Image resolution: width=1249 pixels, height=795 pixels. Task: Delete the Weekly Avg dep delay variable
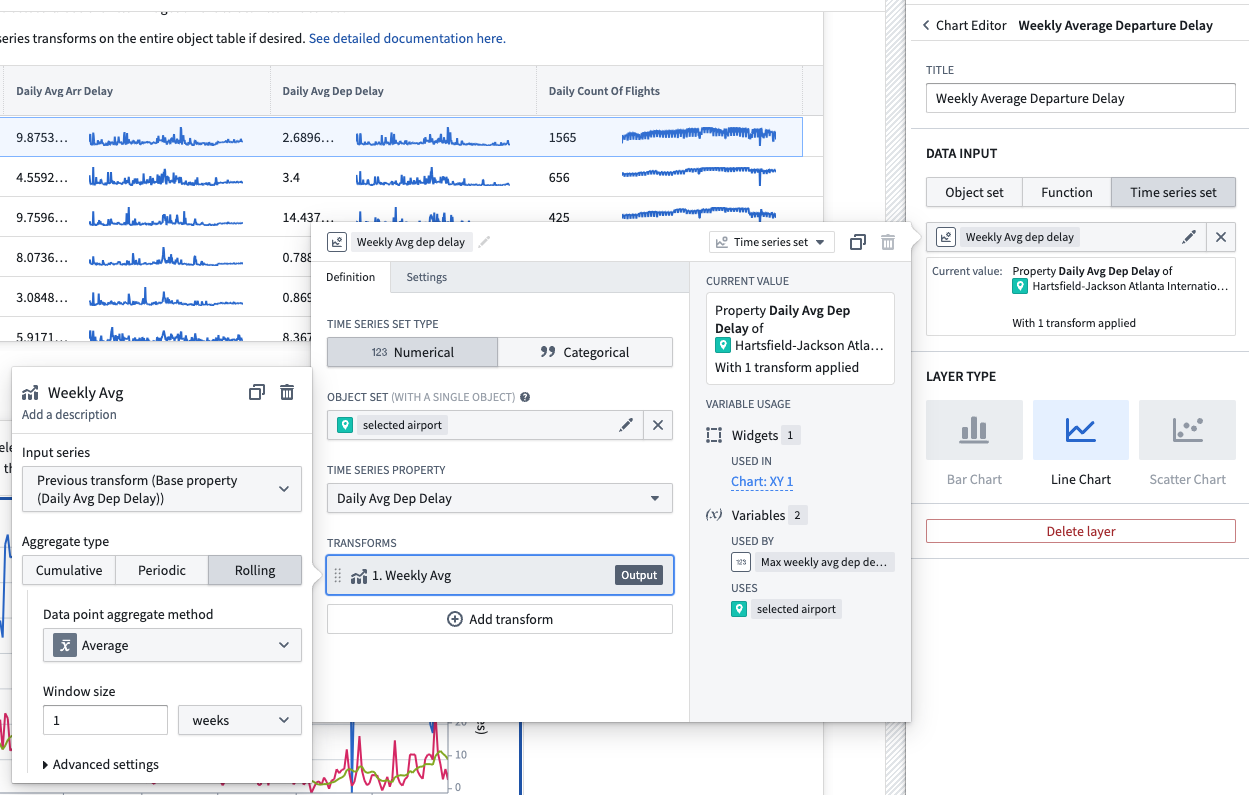click(887, 242)
